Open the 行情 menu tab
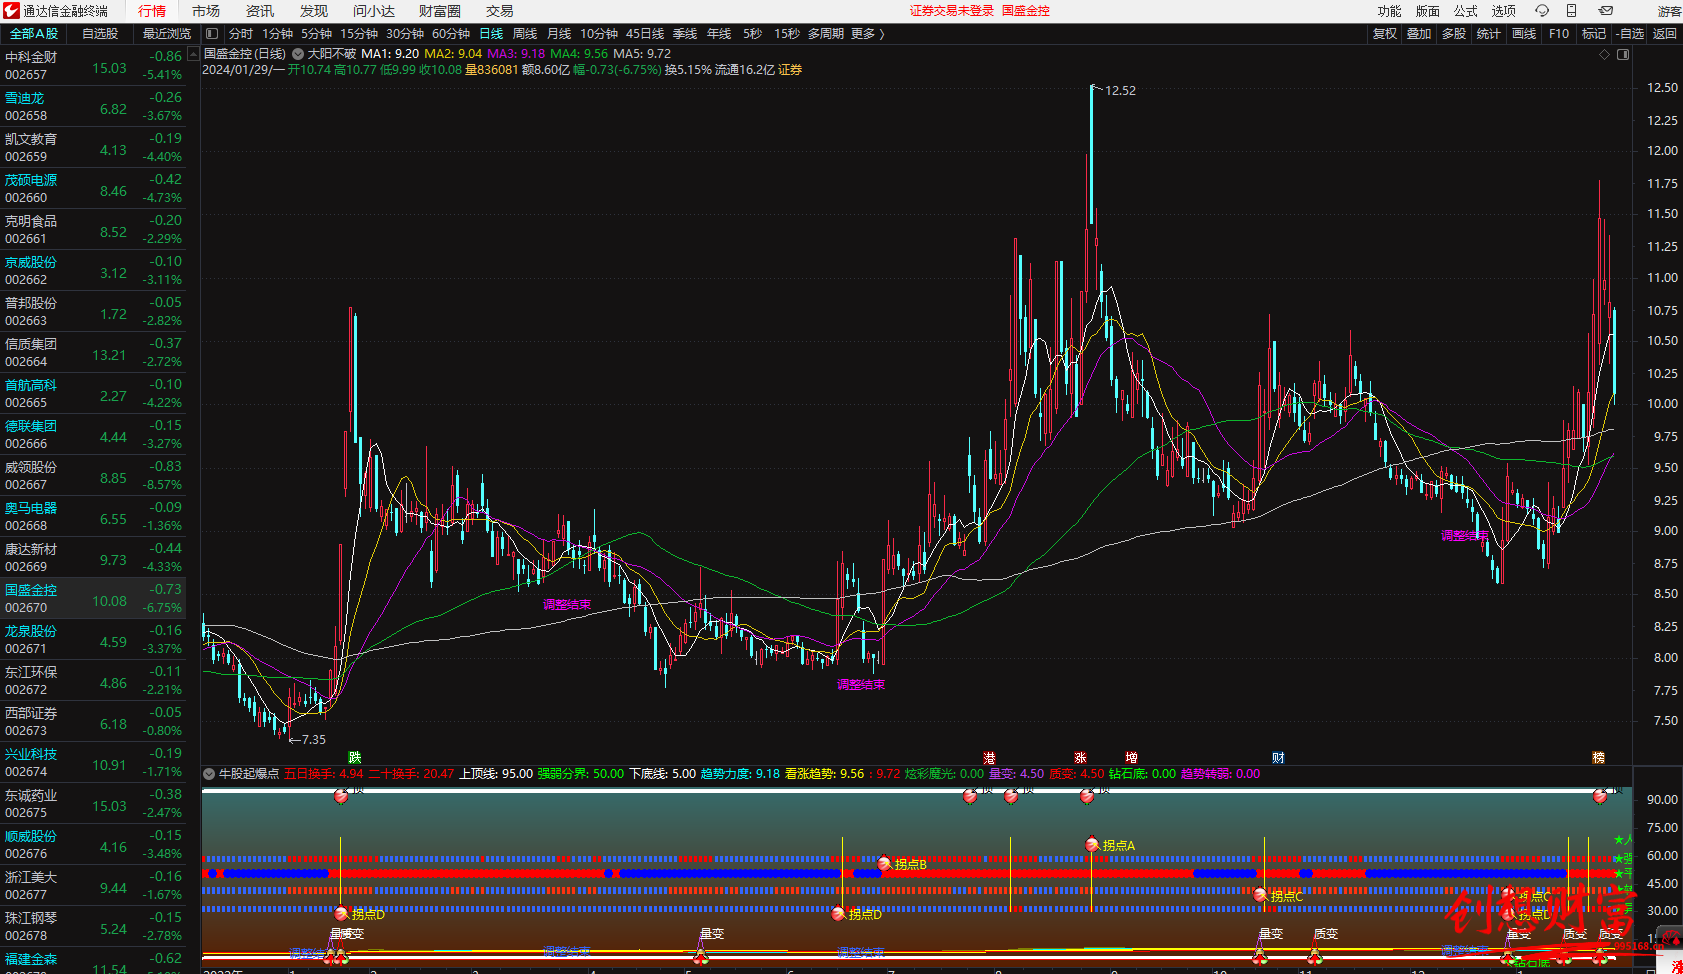Viewport: 1683px width, 974px height. tap(152, 11)
